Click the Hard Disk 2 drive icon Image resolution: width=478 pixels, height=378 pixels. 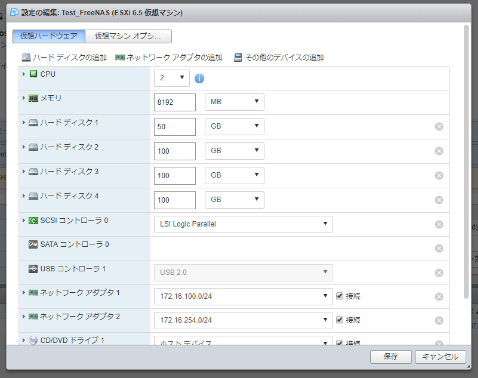33,147
